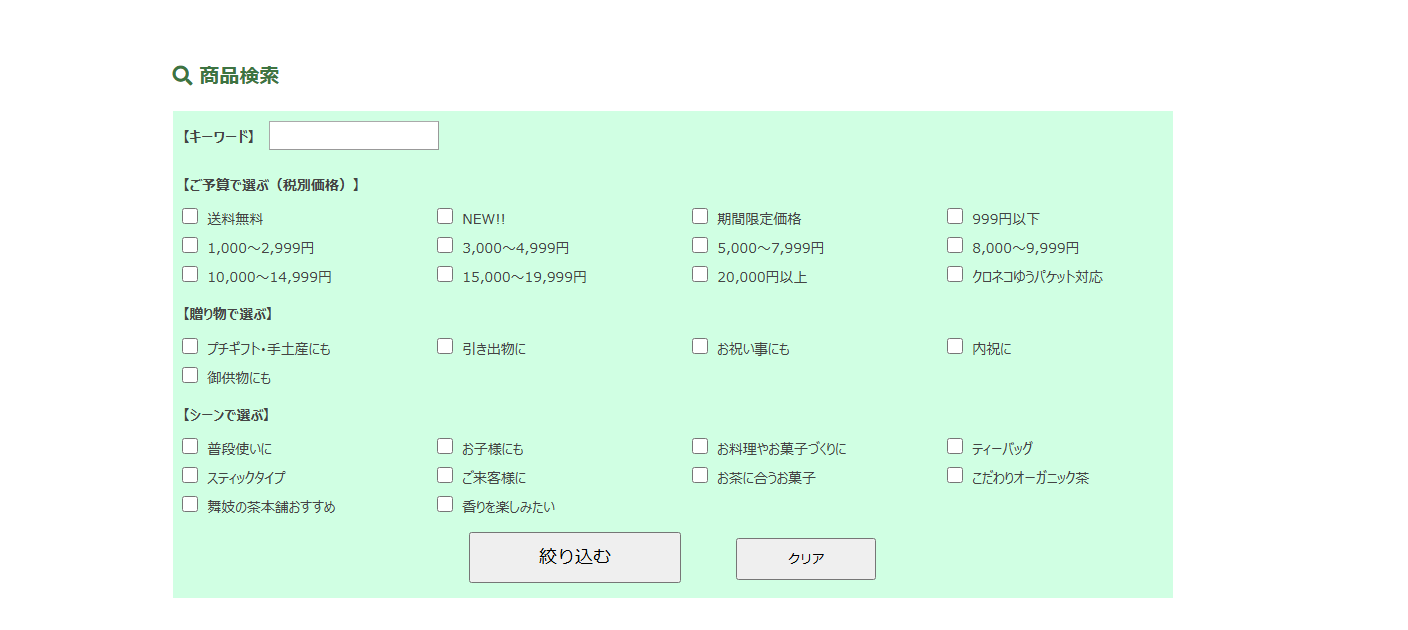The image size is (1408, 630).
Task: Check the 1,000～2,999円 price range
Action: (x=190, y=245)
